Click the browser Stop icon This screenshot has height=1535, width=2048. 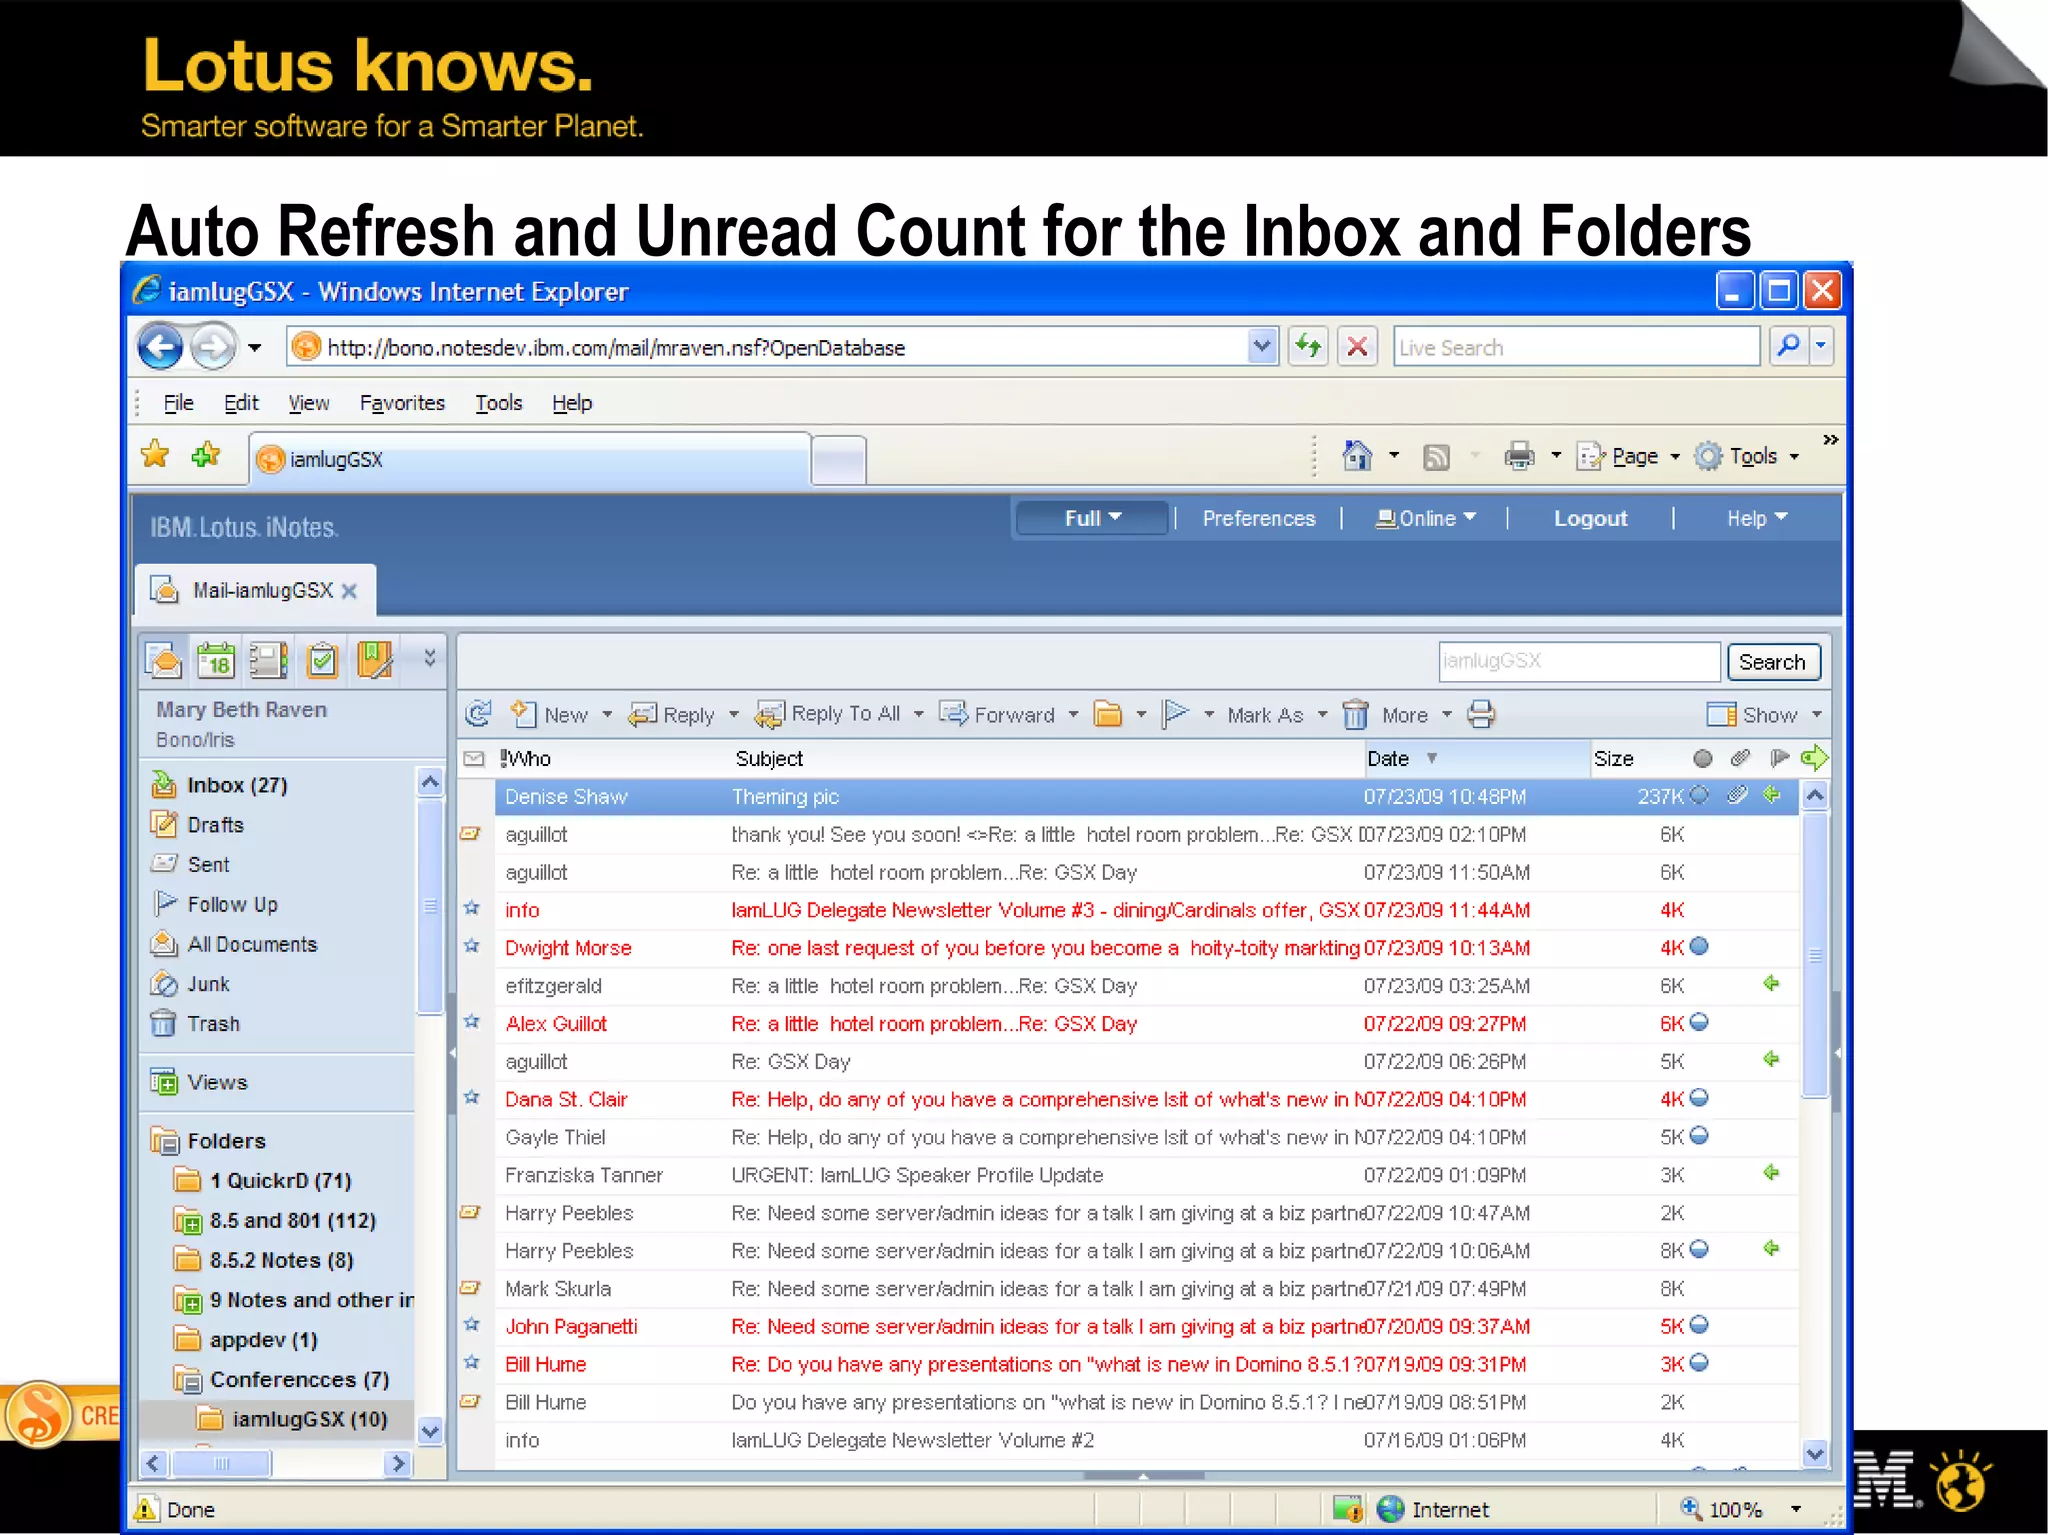tap(1357, 347)
